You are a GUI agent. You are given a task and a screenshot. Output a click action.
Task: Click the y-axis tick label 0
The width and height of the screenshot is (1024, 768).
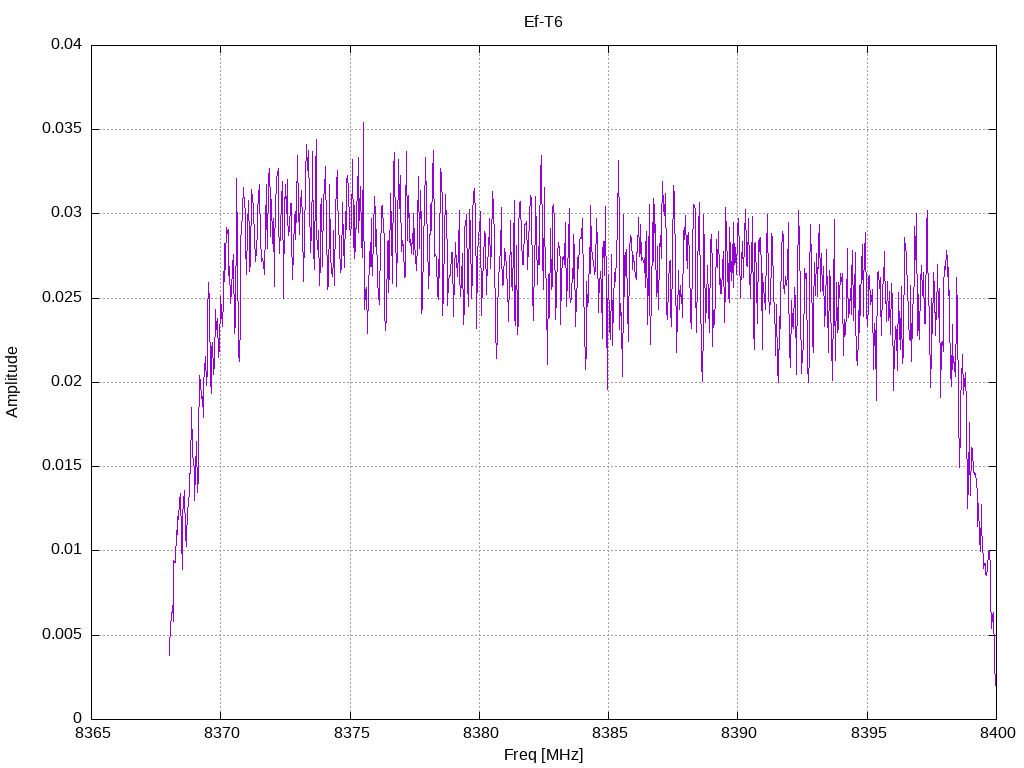pos(78,718)
